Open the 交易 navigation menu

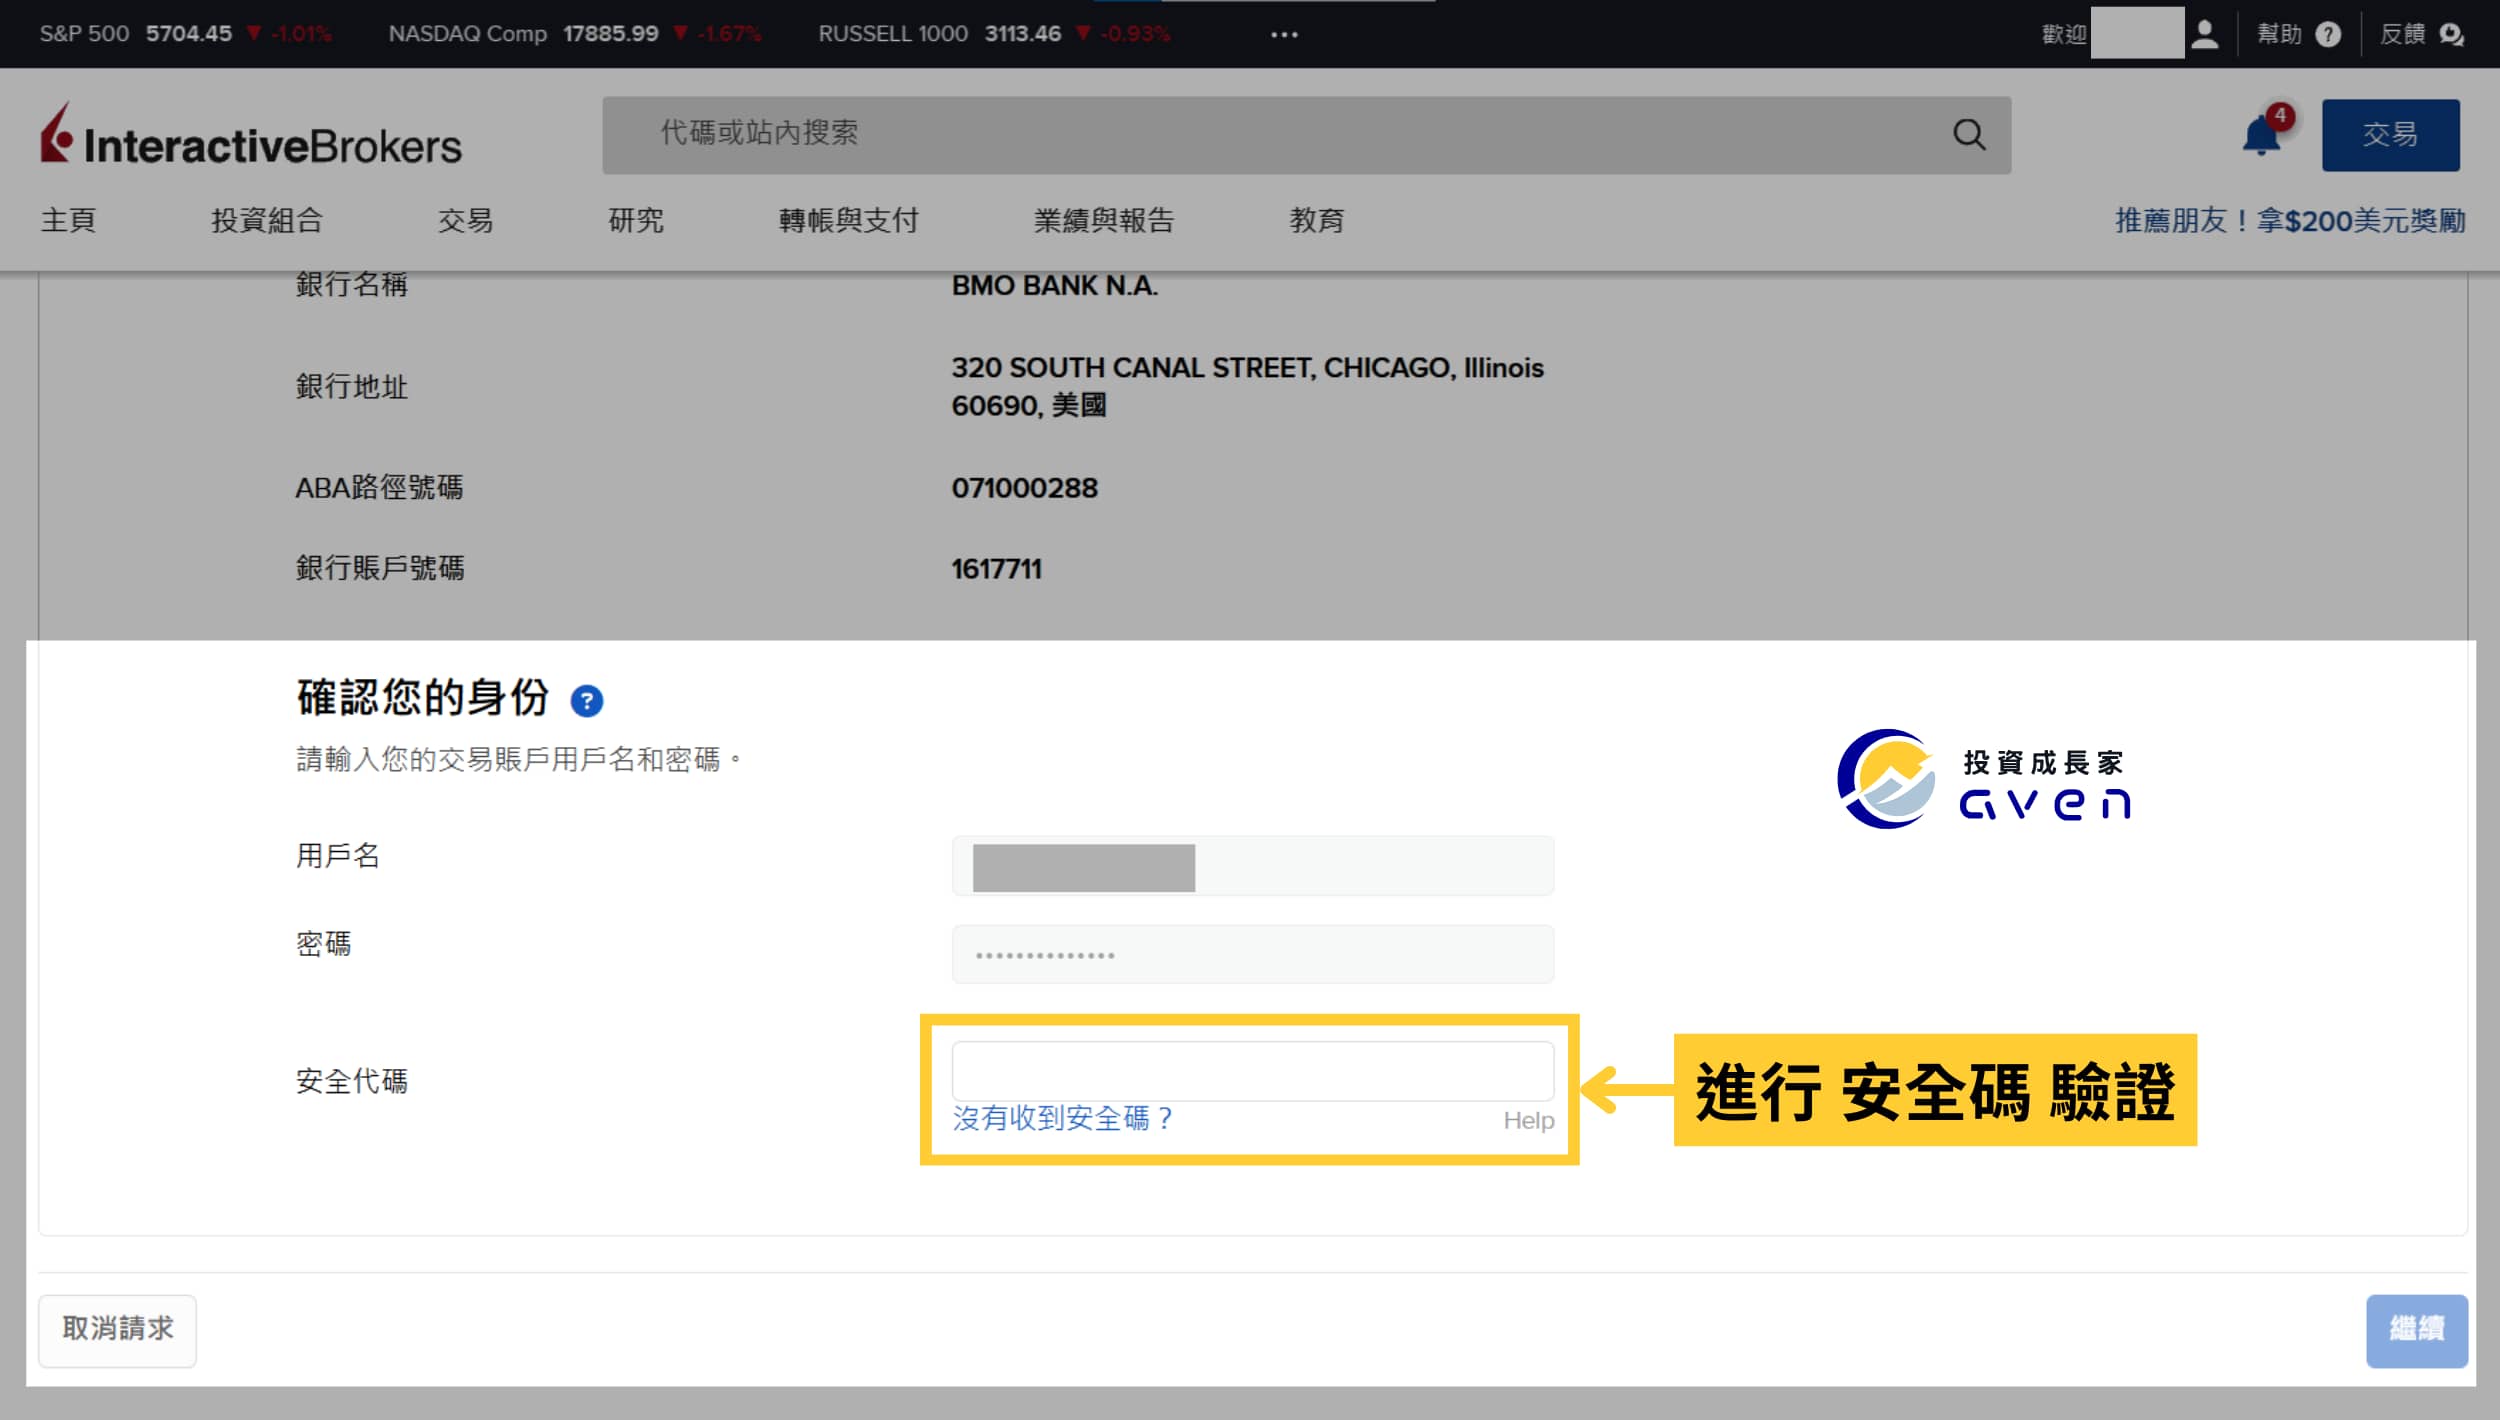point(465,220)
